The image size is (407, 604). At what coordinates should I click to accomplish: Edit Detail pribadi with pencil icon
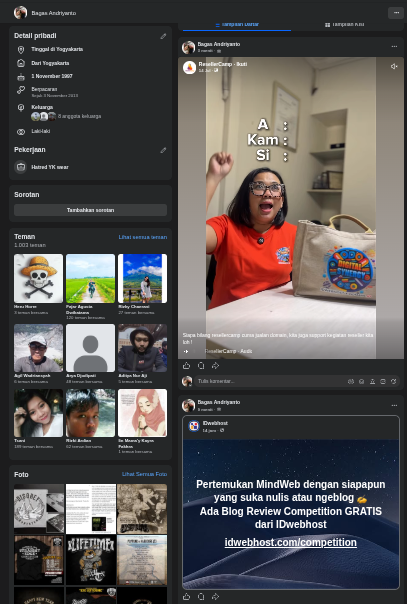[x=163, y=36]
